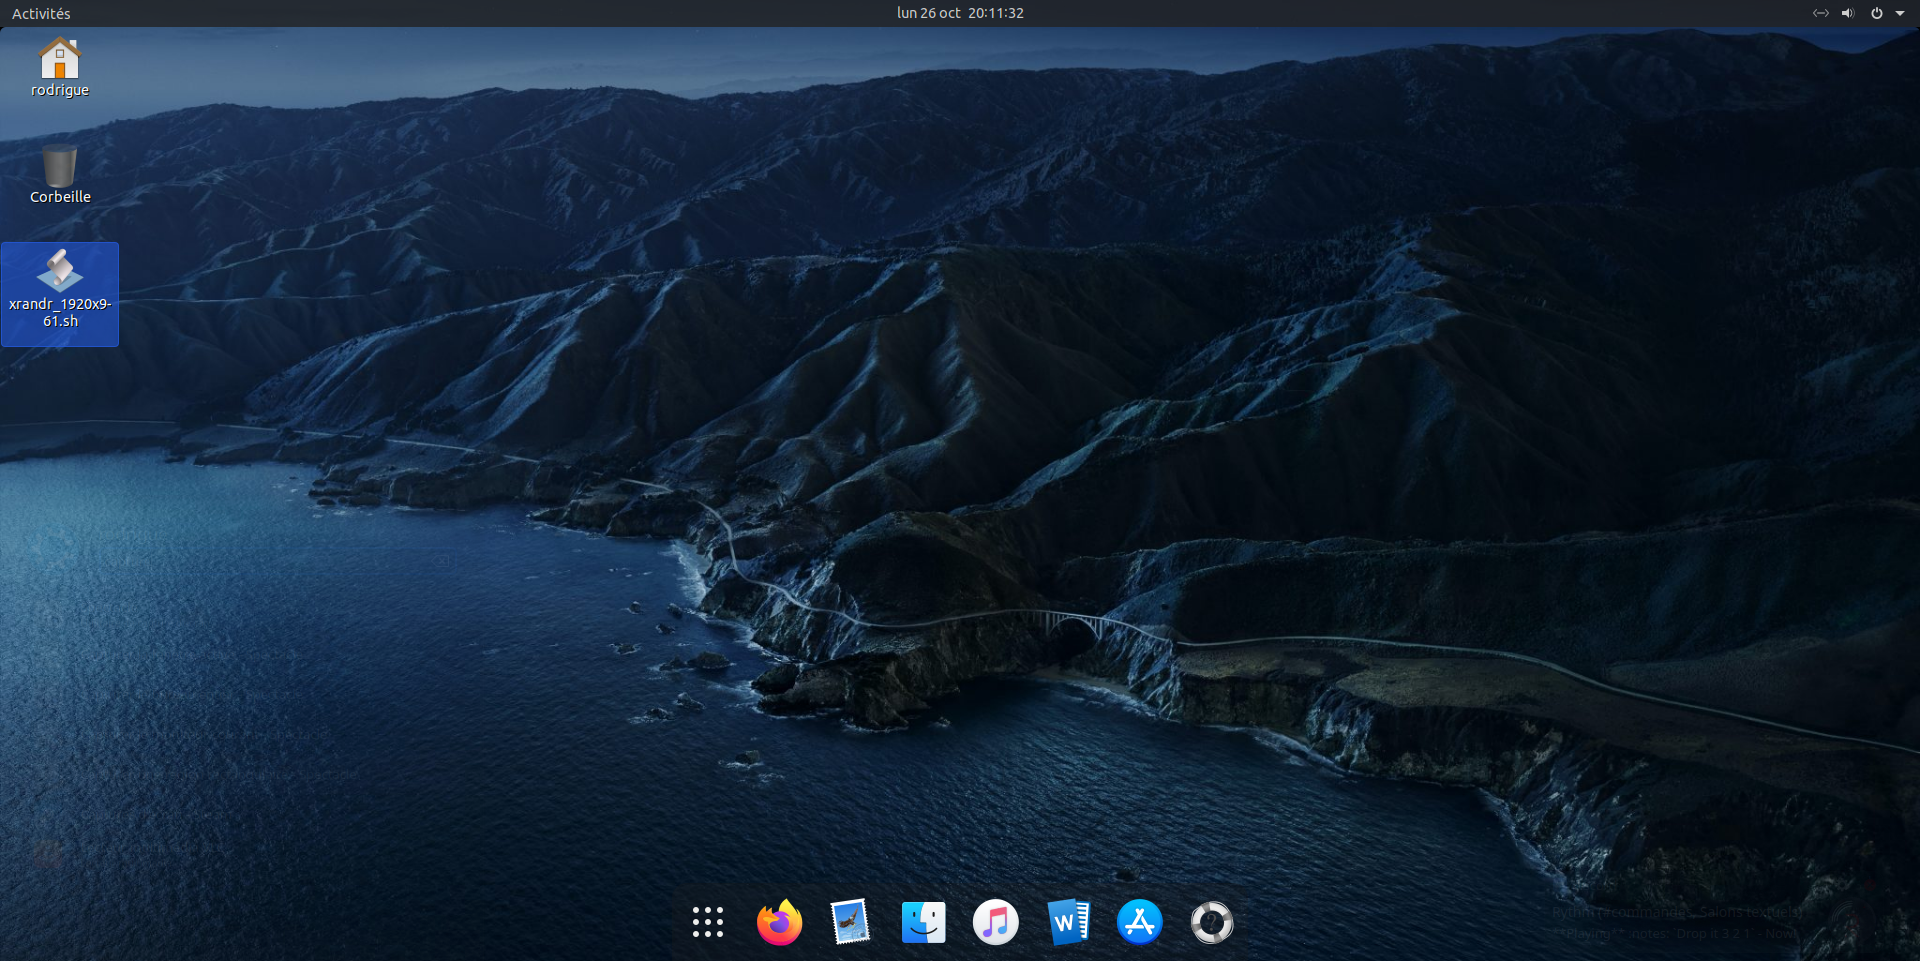Image resolution: width=1920 pixels, height=961 pixels.
Task: Click the home folder icon above rodrigue
Action: point(60,58)
